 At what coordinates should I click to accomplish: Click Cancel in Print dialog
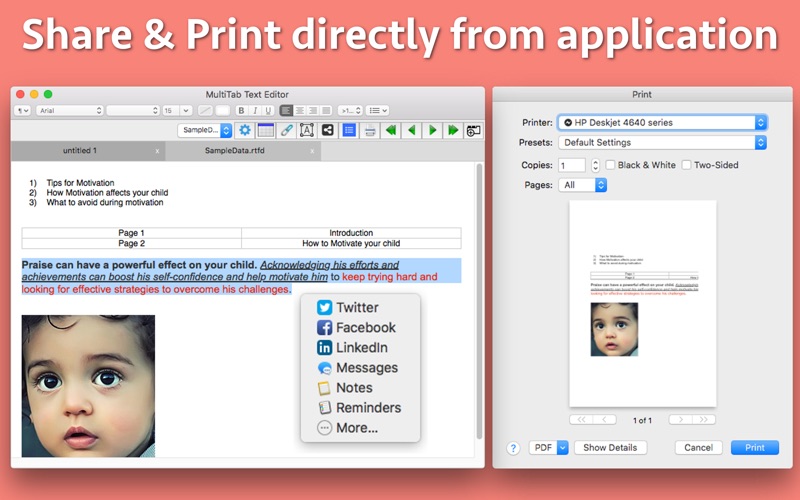pos(698,447)
